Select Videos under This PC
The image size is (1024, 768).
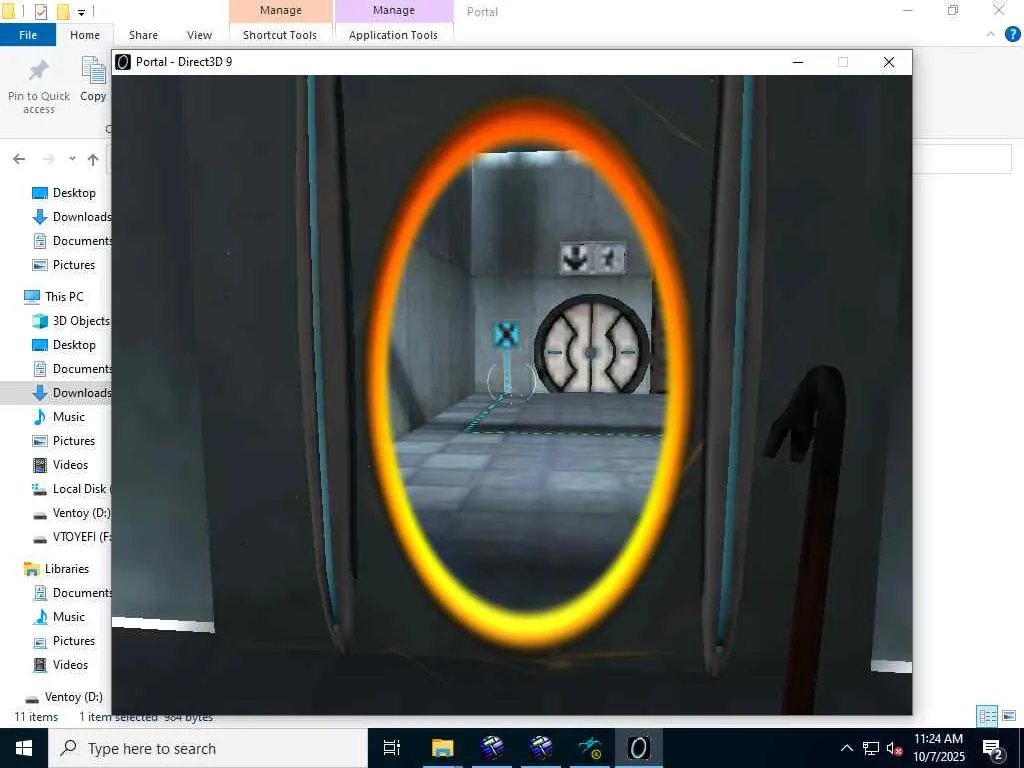click(x=70, y=465)
